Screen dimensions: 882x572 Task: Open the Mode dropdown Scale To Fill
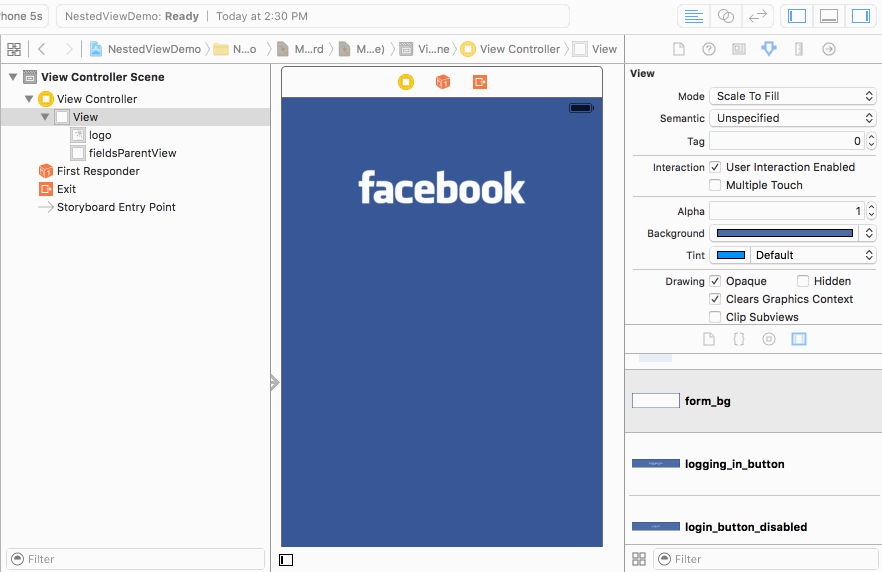[793, 96]
